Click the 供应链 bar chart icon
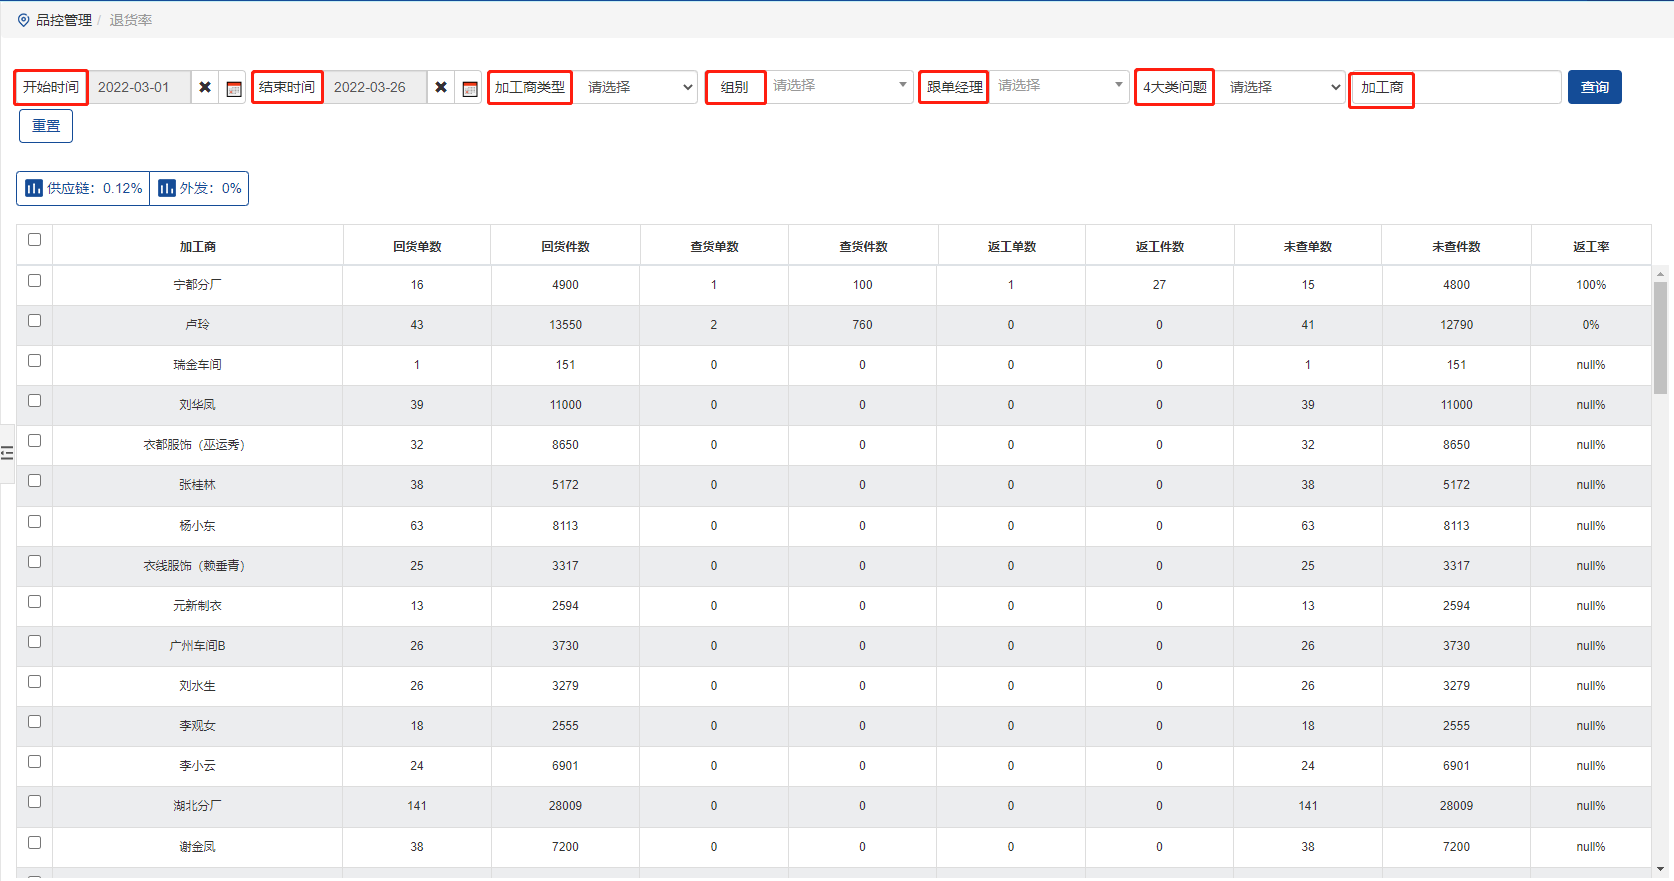The width and height of the screenshot is (1674, 881). pyautogui.click(x=34, y=188)
